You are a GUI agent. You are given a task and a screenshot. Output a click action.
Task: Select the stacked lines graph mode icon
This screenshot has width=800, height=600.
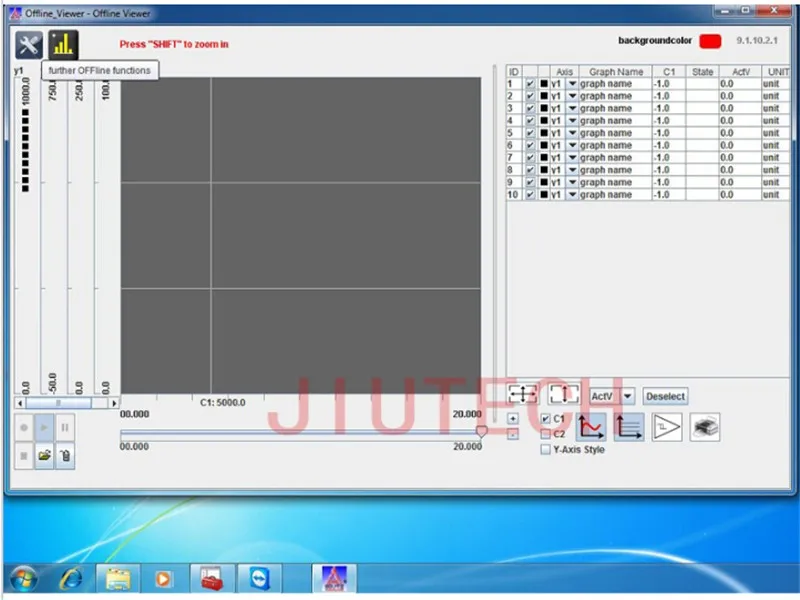[629, 427]
